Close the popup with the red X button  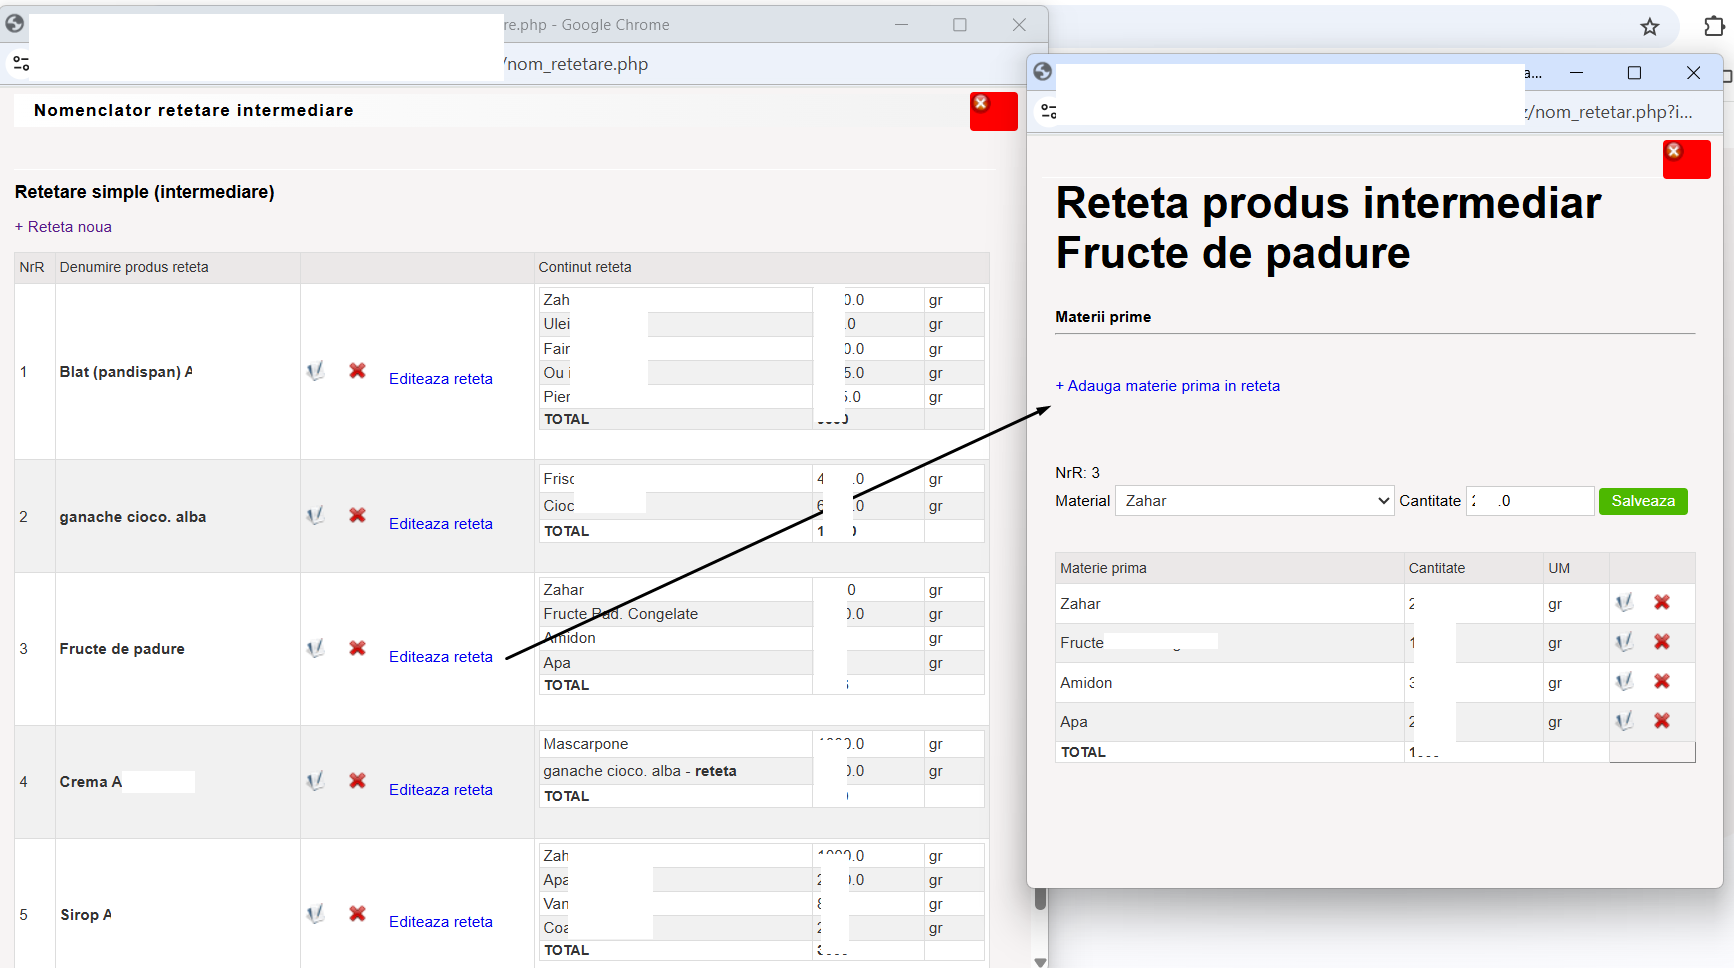coord(1686,159)
